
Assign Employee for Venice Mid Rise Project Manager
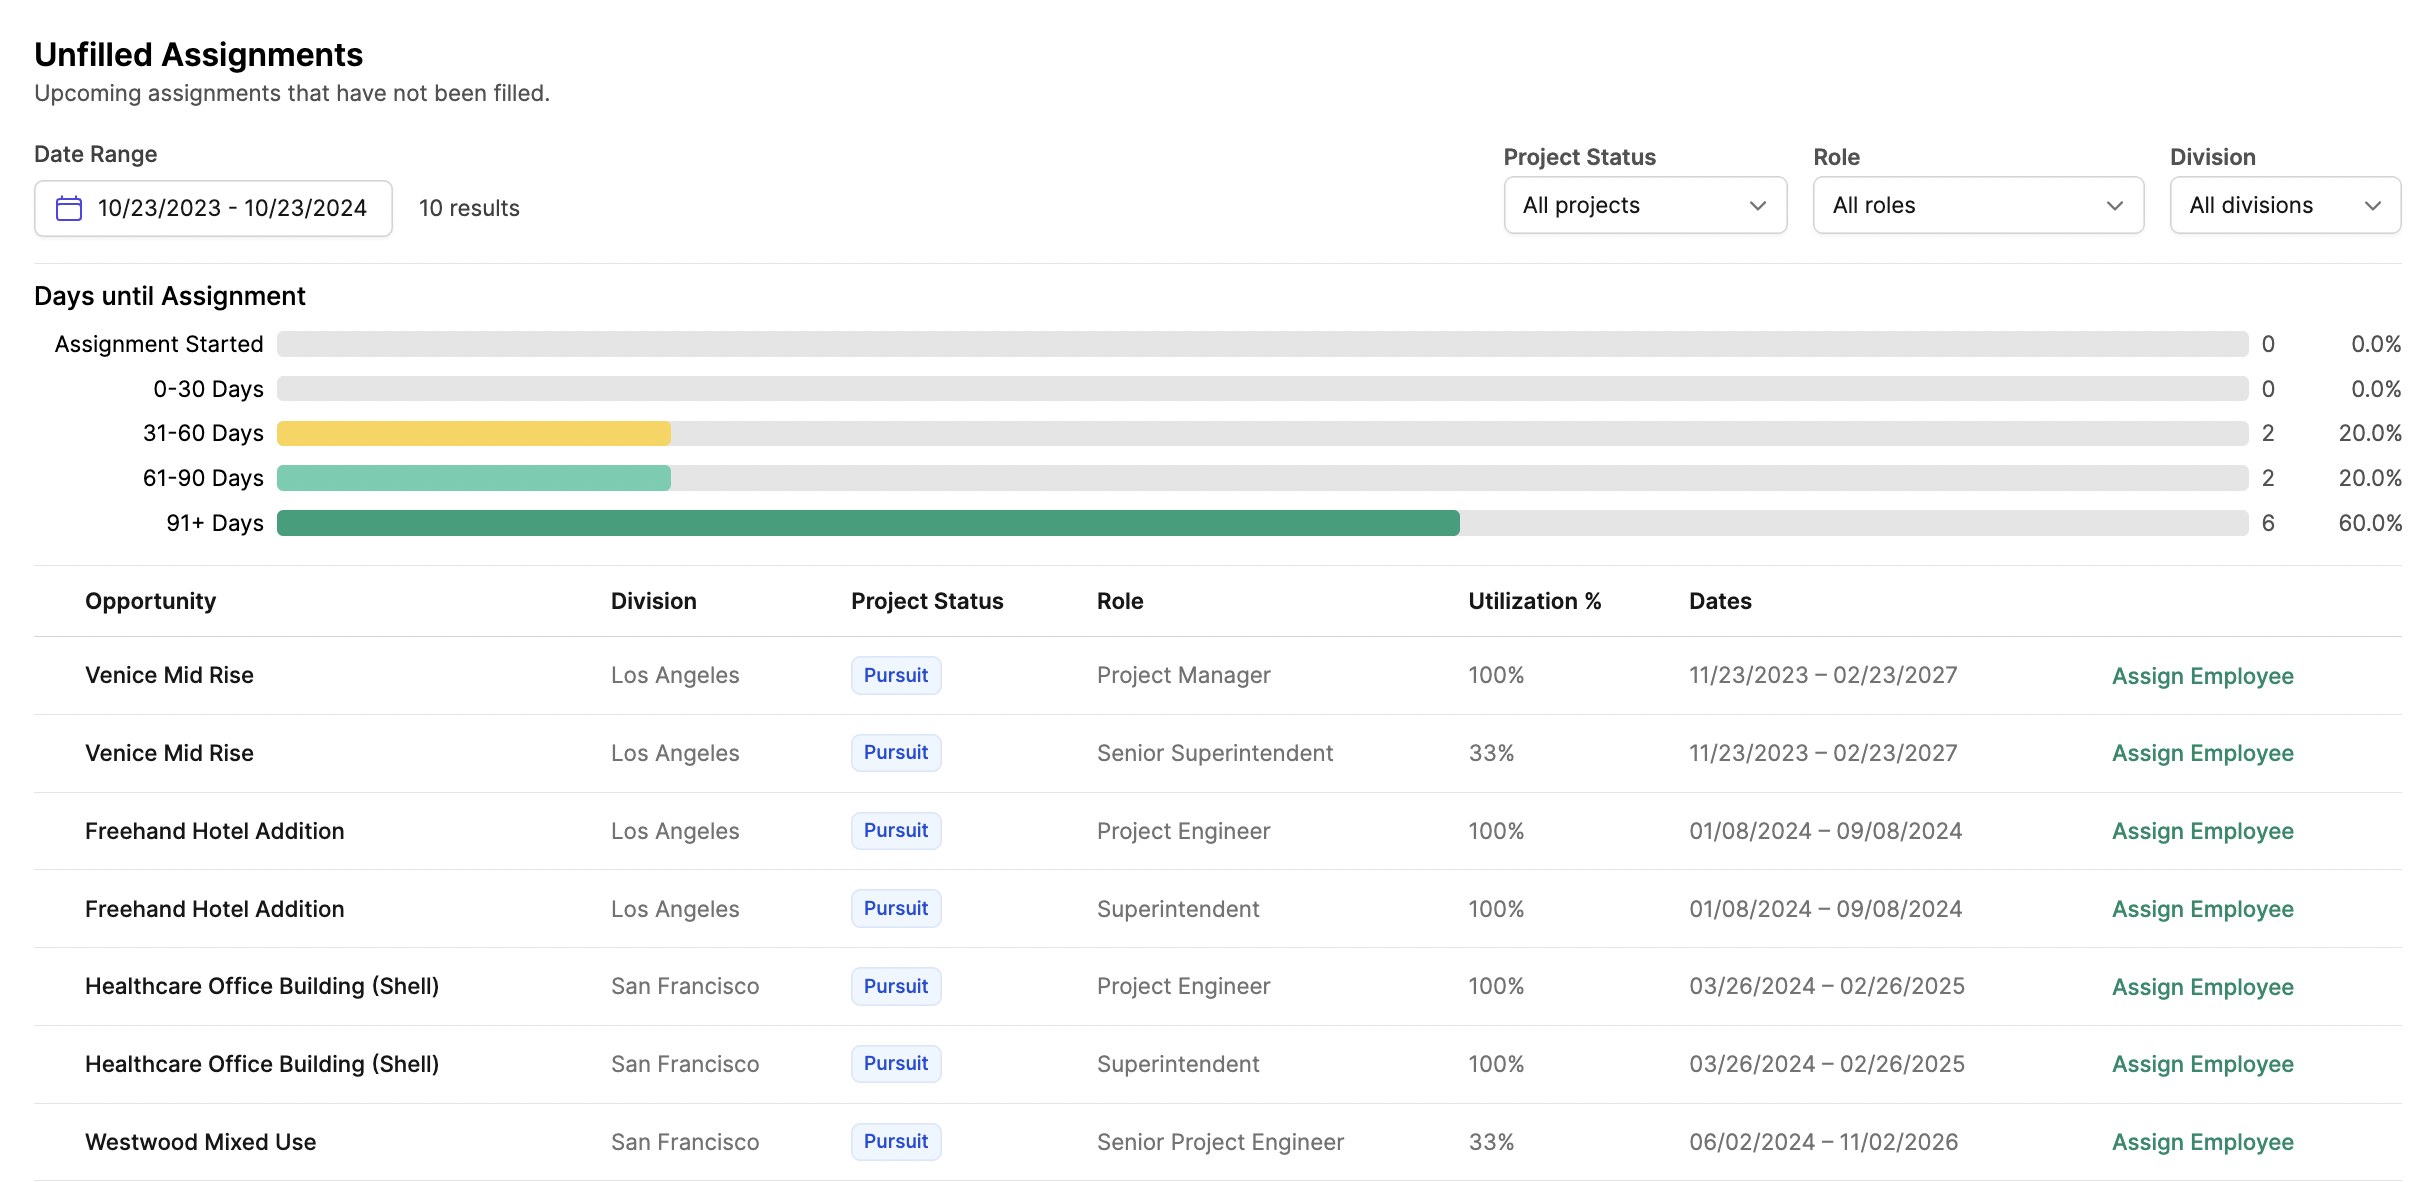(x=2202, y=676)
